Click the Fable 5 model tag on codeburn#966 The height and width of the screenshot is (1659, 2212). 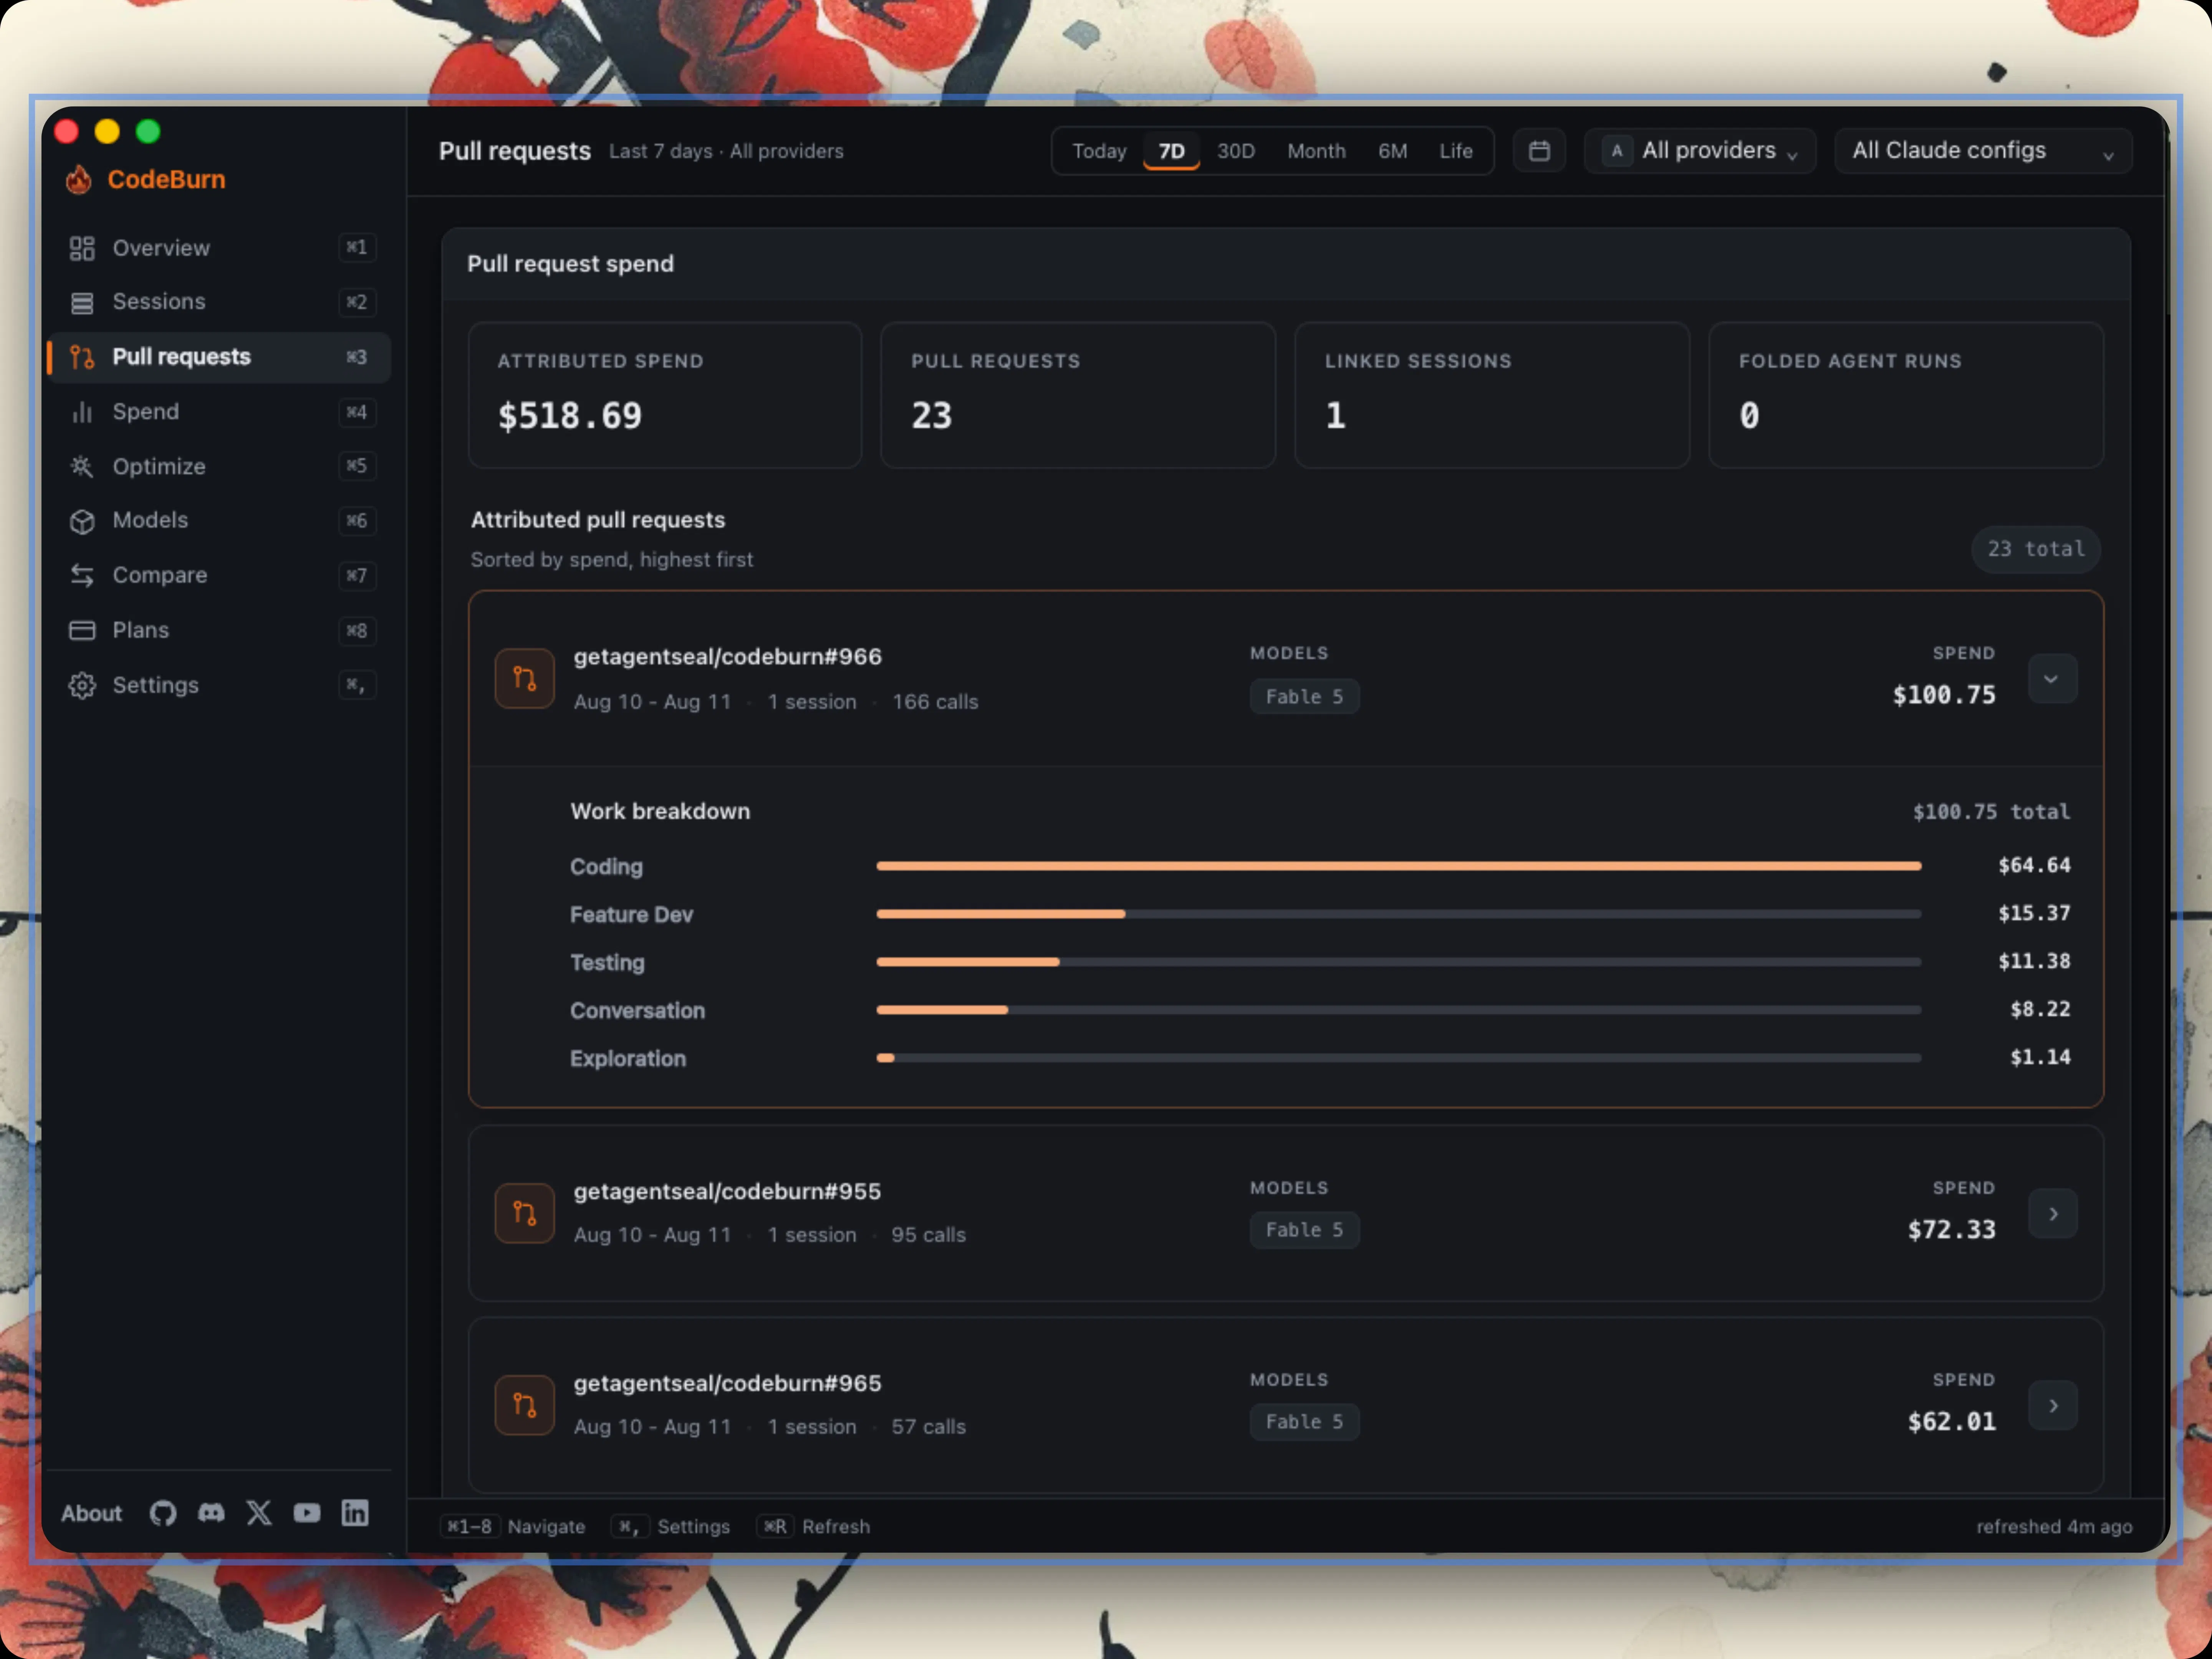(1304, 697)
